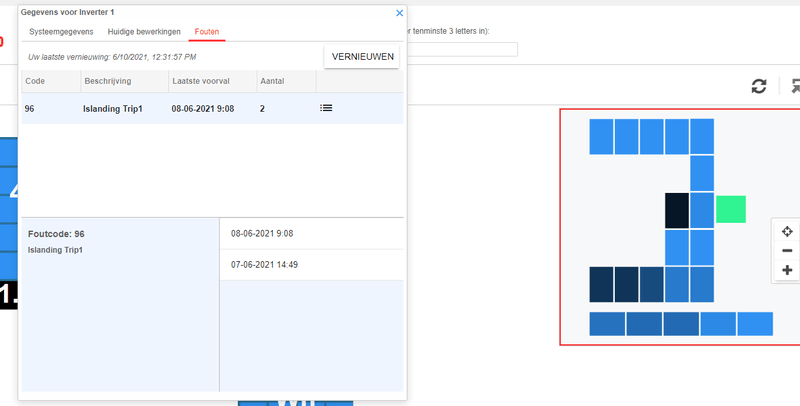Screen dimensions: 800x406
Task: Click the search input field behind the dialog
Action: [x=462, y=49]
